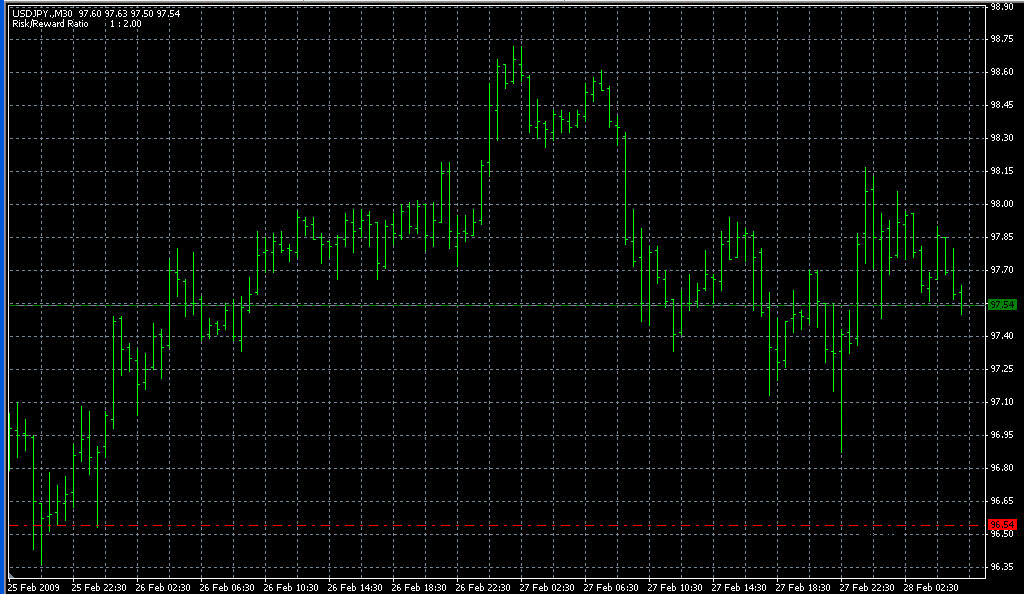Viewport: 1024px width, 594px height.
Task: Click the 96.80 price axis label
Action: 1002,468
